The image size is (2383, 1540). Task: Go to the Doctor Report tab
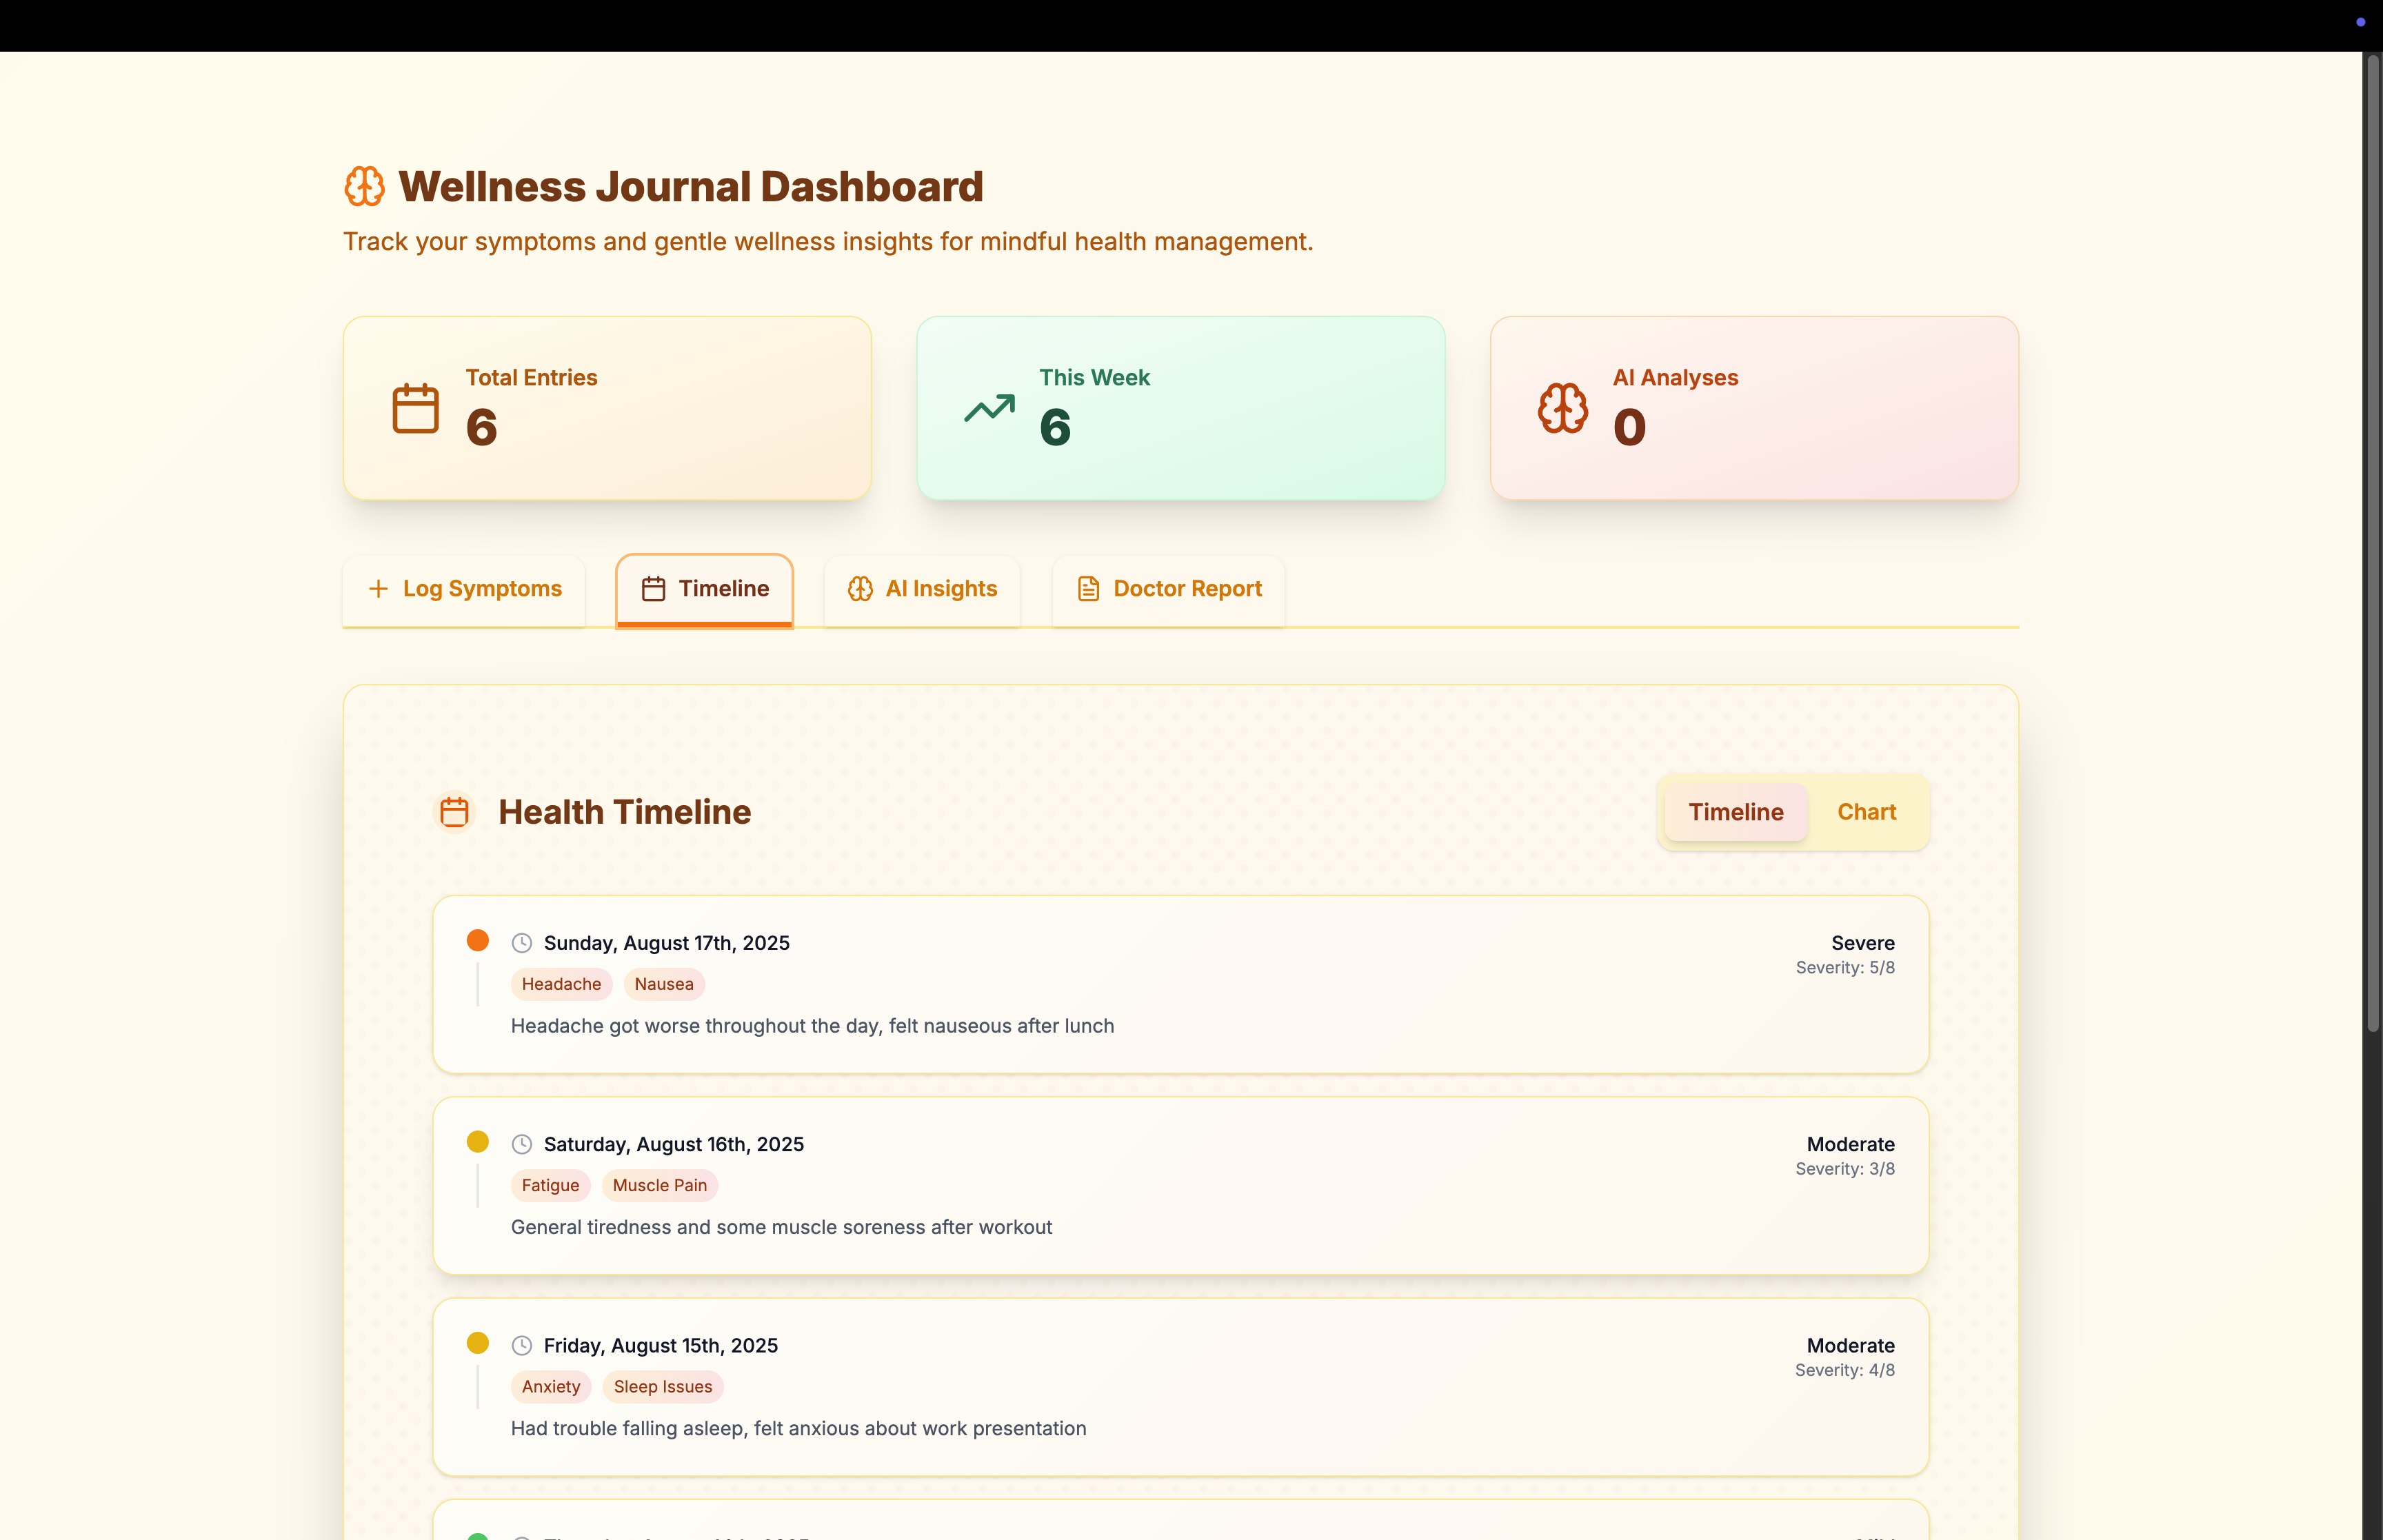pyautogui.click(x=1169, y=589)
